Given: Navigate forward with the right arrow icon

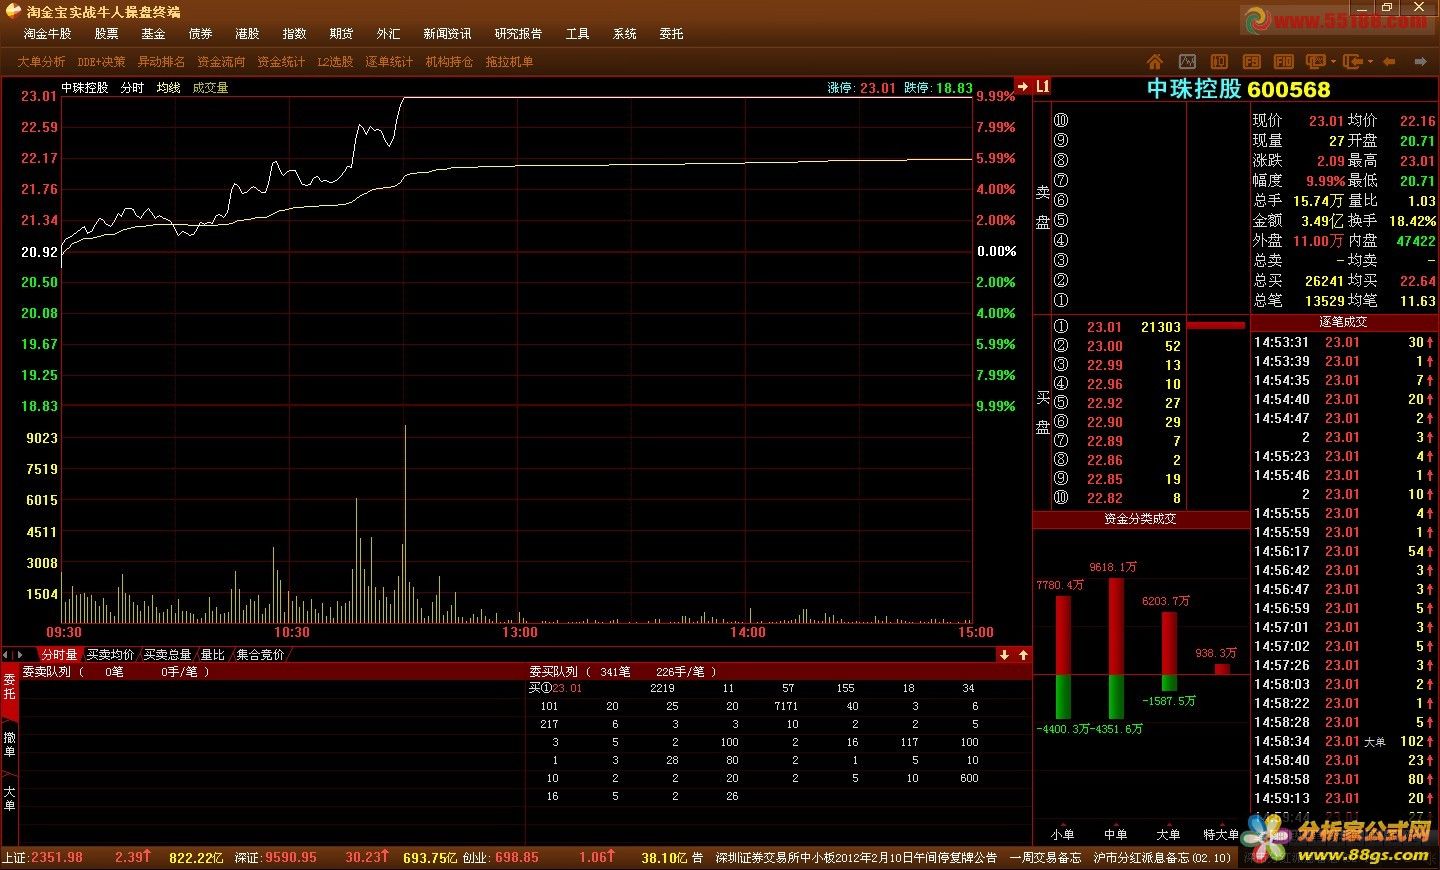Looking at the screenshot, I should pyautogui.click(x=1420, y=62).
